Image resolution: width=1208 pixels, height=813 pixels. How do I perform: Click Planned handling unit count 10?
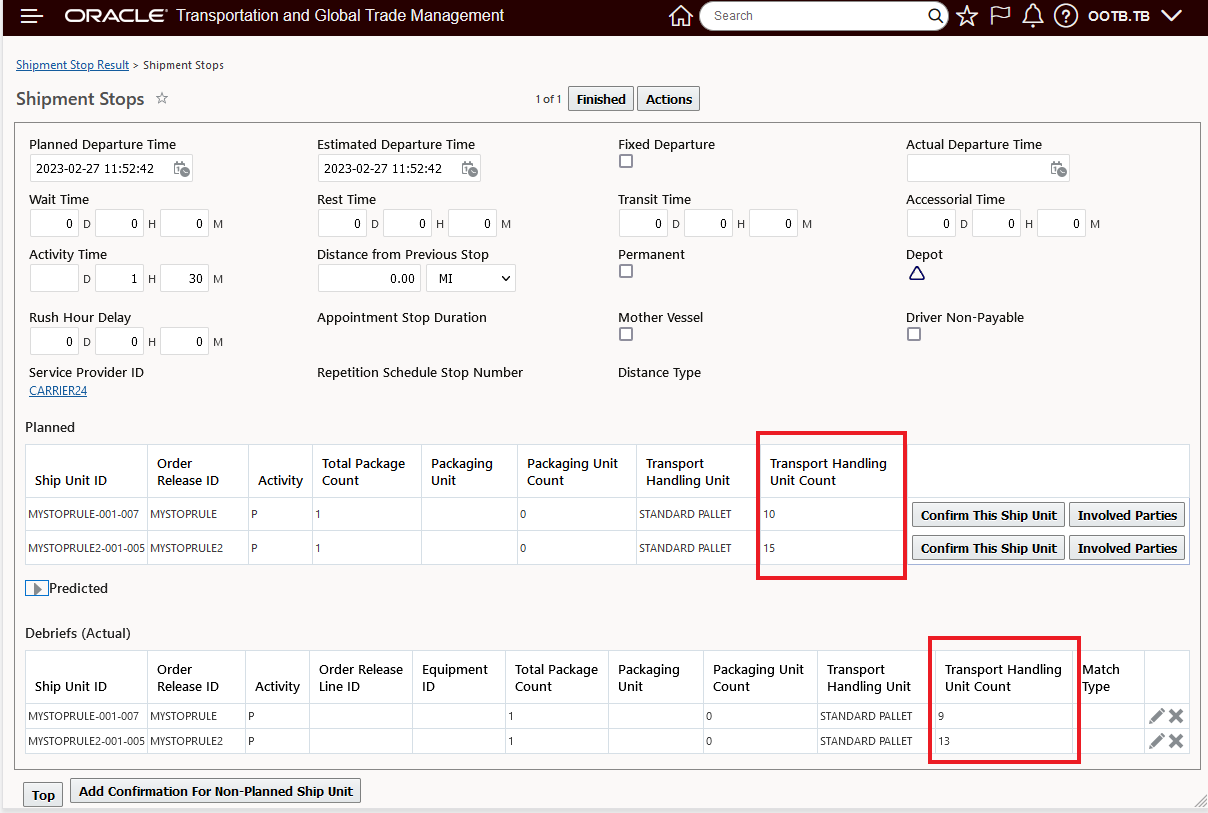769,514
